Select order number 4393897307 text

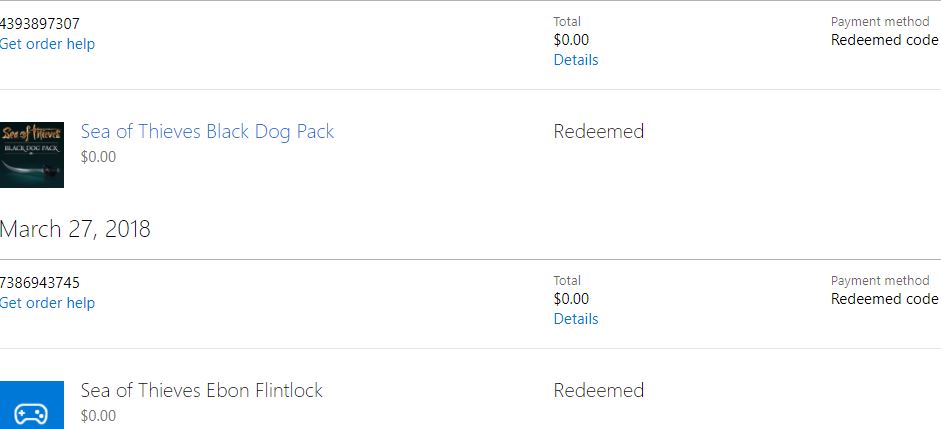coord(40,24)
